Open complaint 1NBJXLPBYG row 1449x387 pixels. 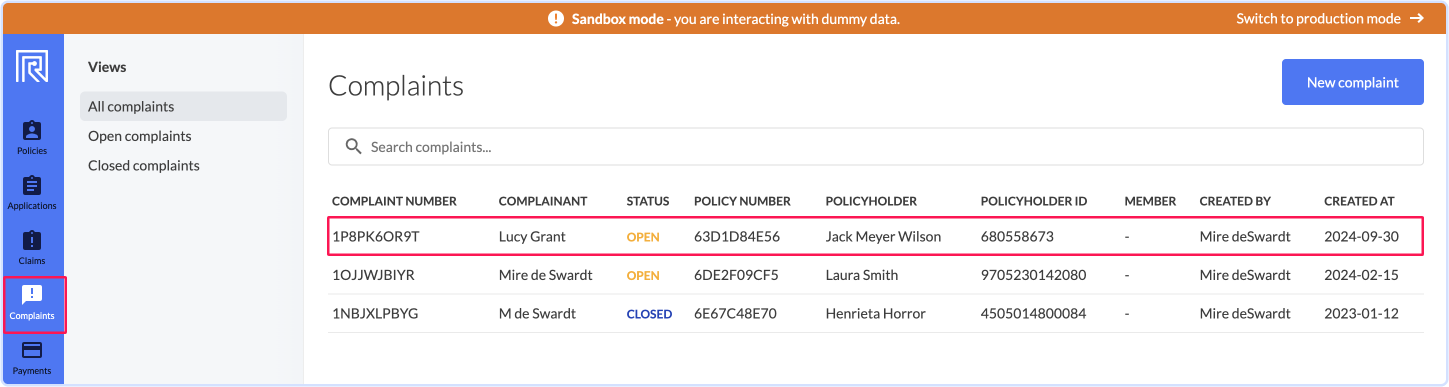point(875,314)
